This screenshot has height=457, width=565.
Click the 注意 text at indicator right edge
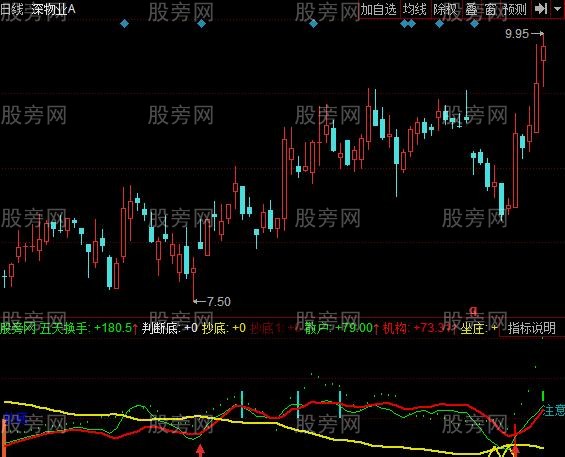click(x=554, y=411)
